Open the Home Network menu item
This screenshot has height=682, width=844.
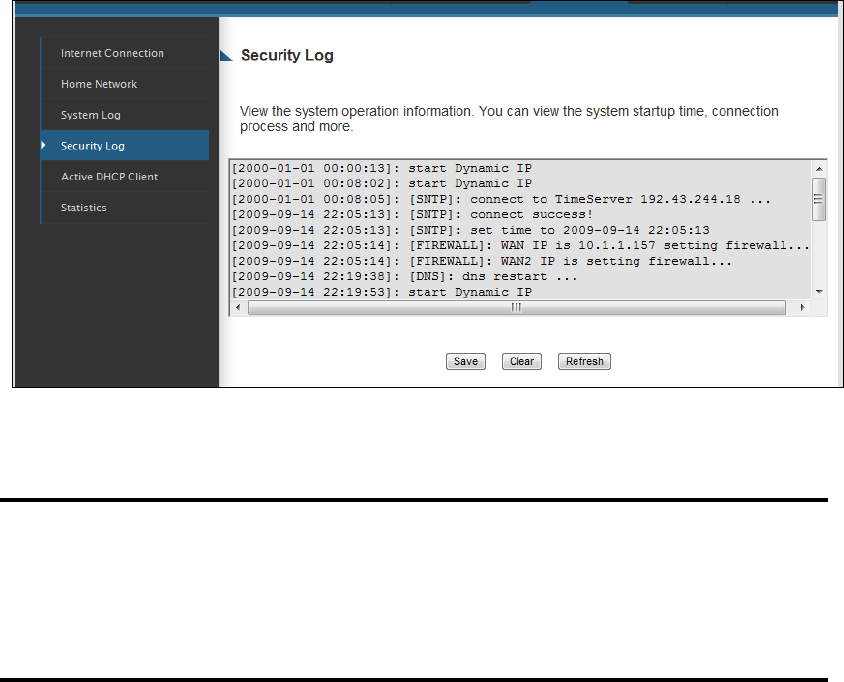[125, 84]
